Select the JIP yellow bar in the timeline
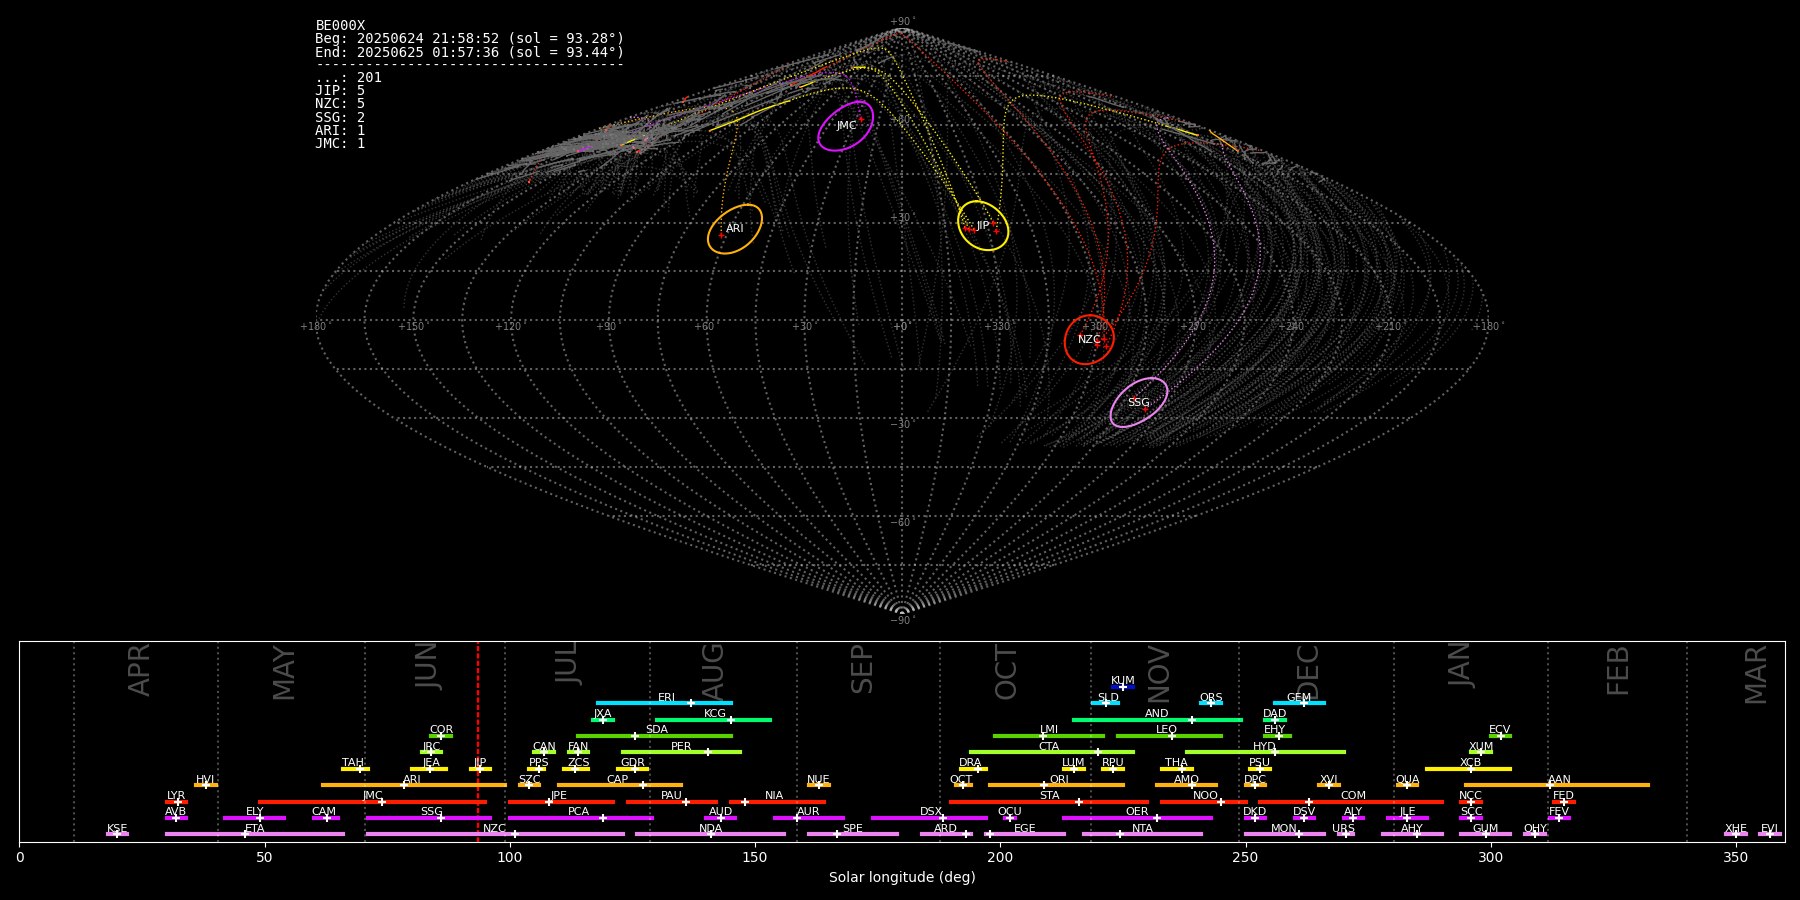Viewport: 1800px width, 900px height. (480, 769)
